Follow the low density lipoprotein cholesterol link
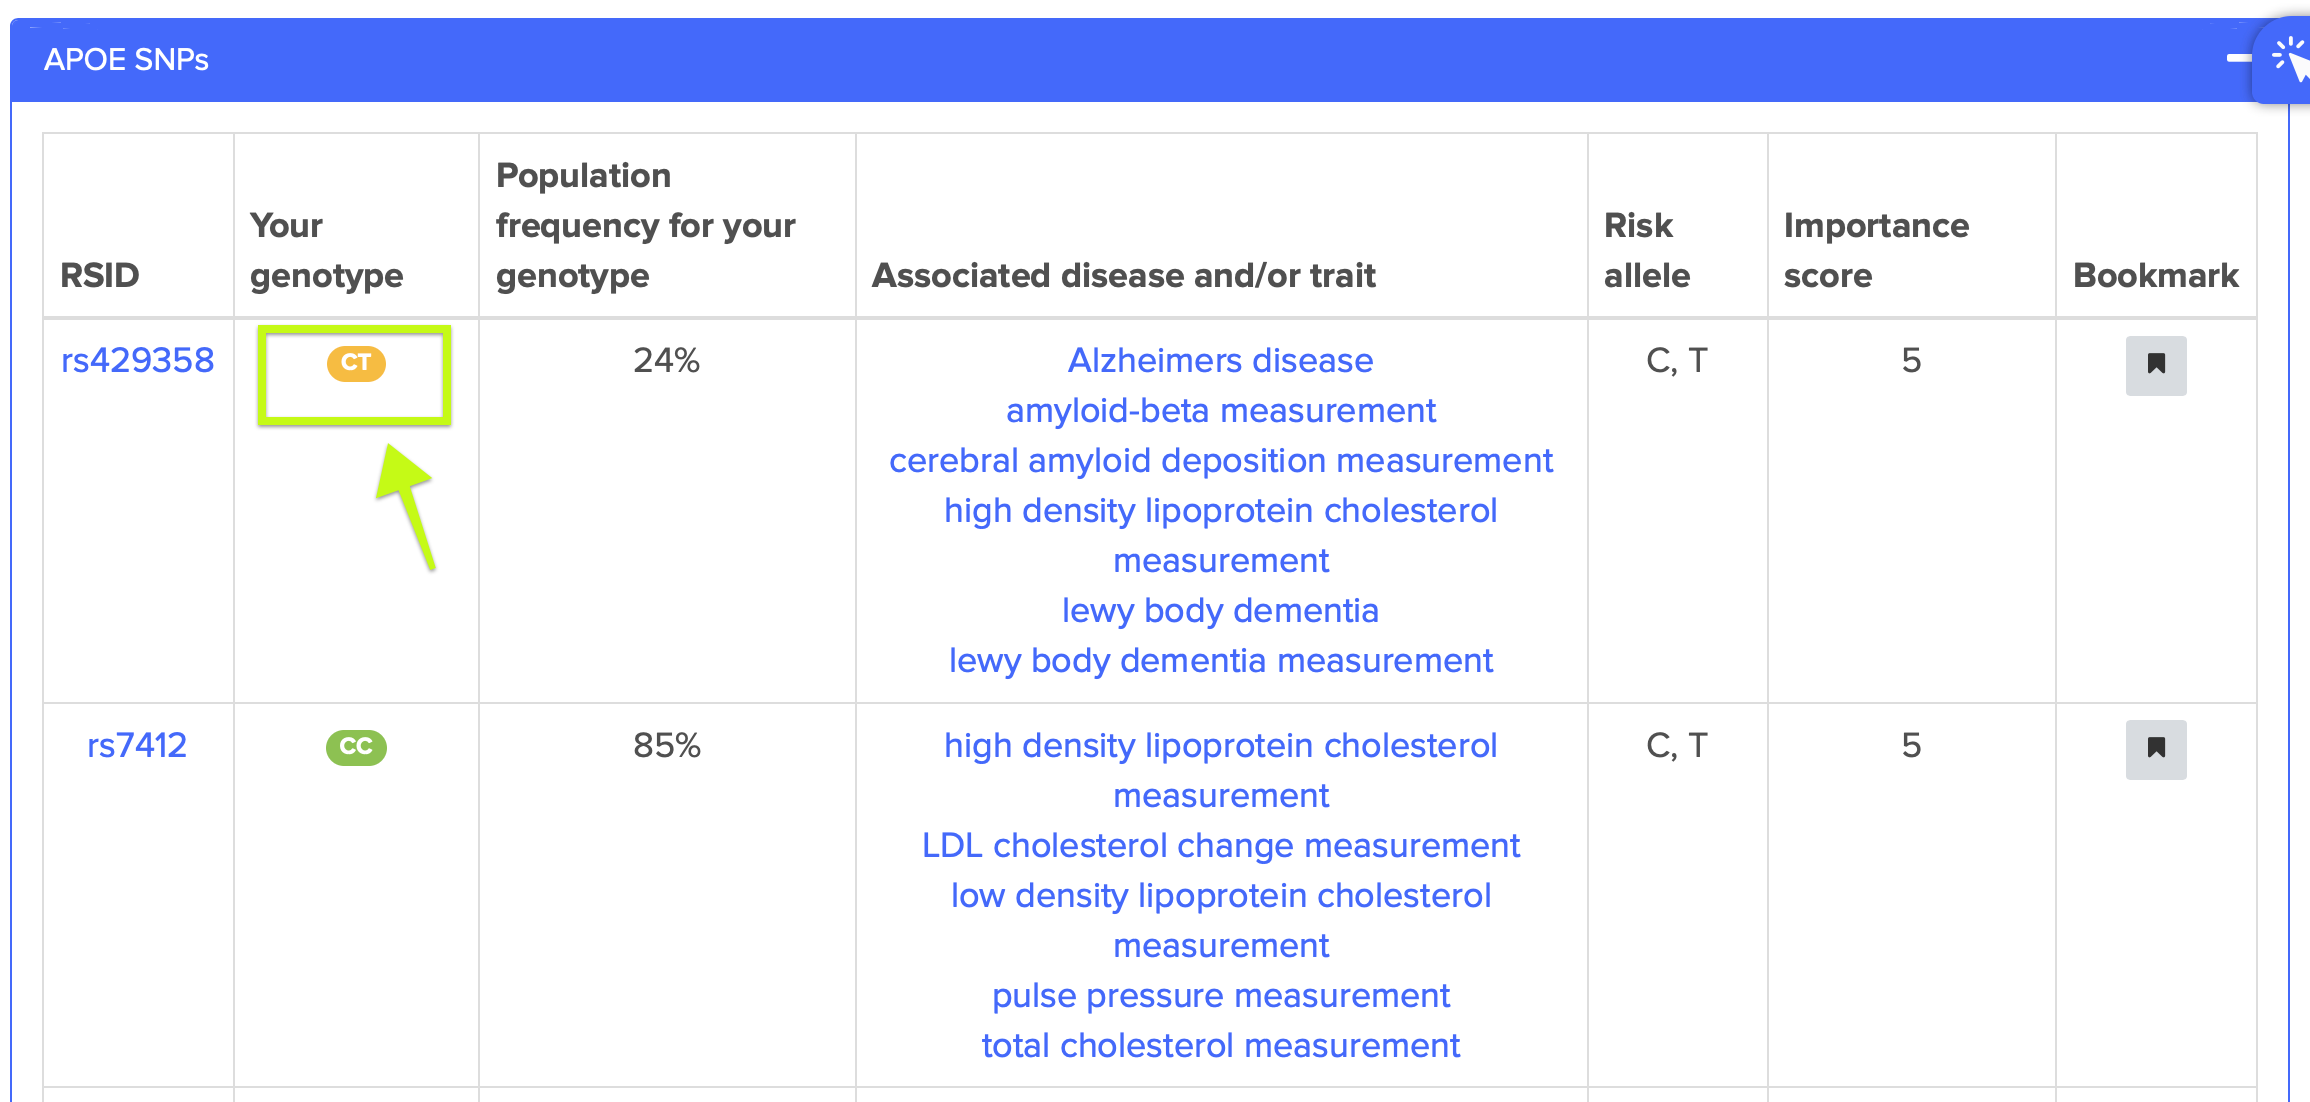The width and height of the screenshot is (2310, 1102). (x=1220, y=895)
